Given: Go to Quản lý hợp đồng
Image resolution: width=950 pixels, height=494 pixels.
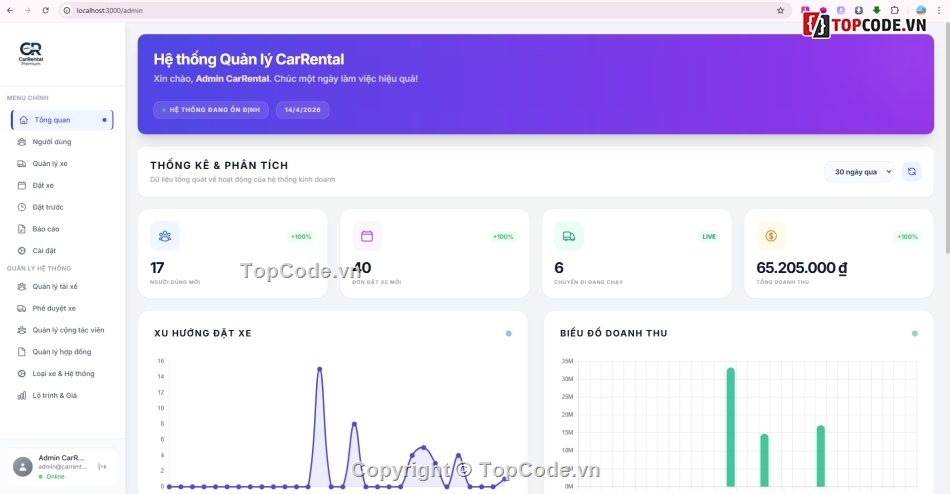Looking at the screenshot, I should (x=62, y=352).
